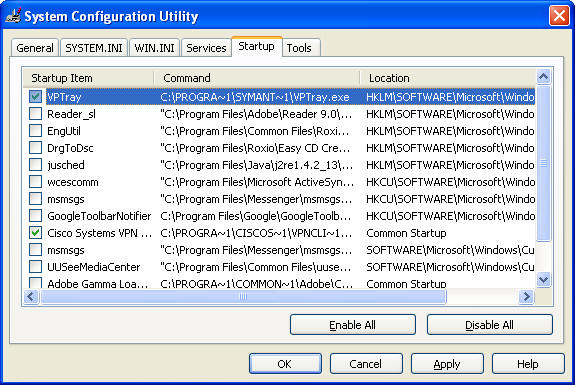This screenshot has height=385, width=575.
Task: Sort by the Location column header
Action: 448,78
